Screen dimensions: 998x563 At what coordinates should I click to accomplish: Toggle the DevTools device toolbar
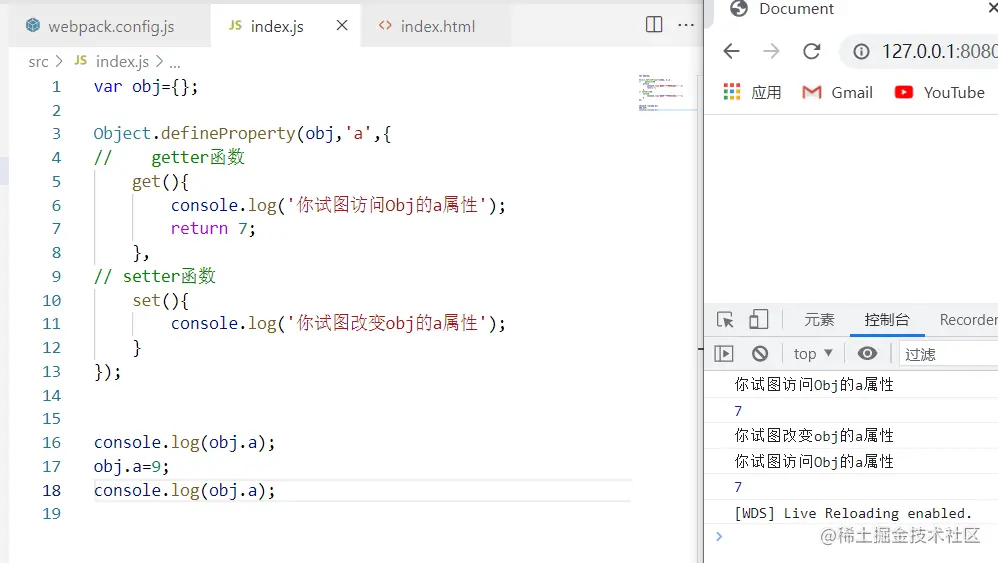(758, 319)
